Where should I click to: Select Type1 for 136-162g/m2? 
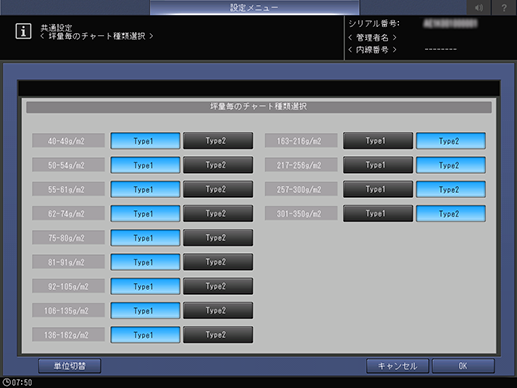click(x=145, y=335)
